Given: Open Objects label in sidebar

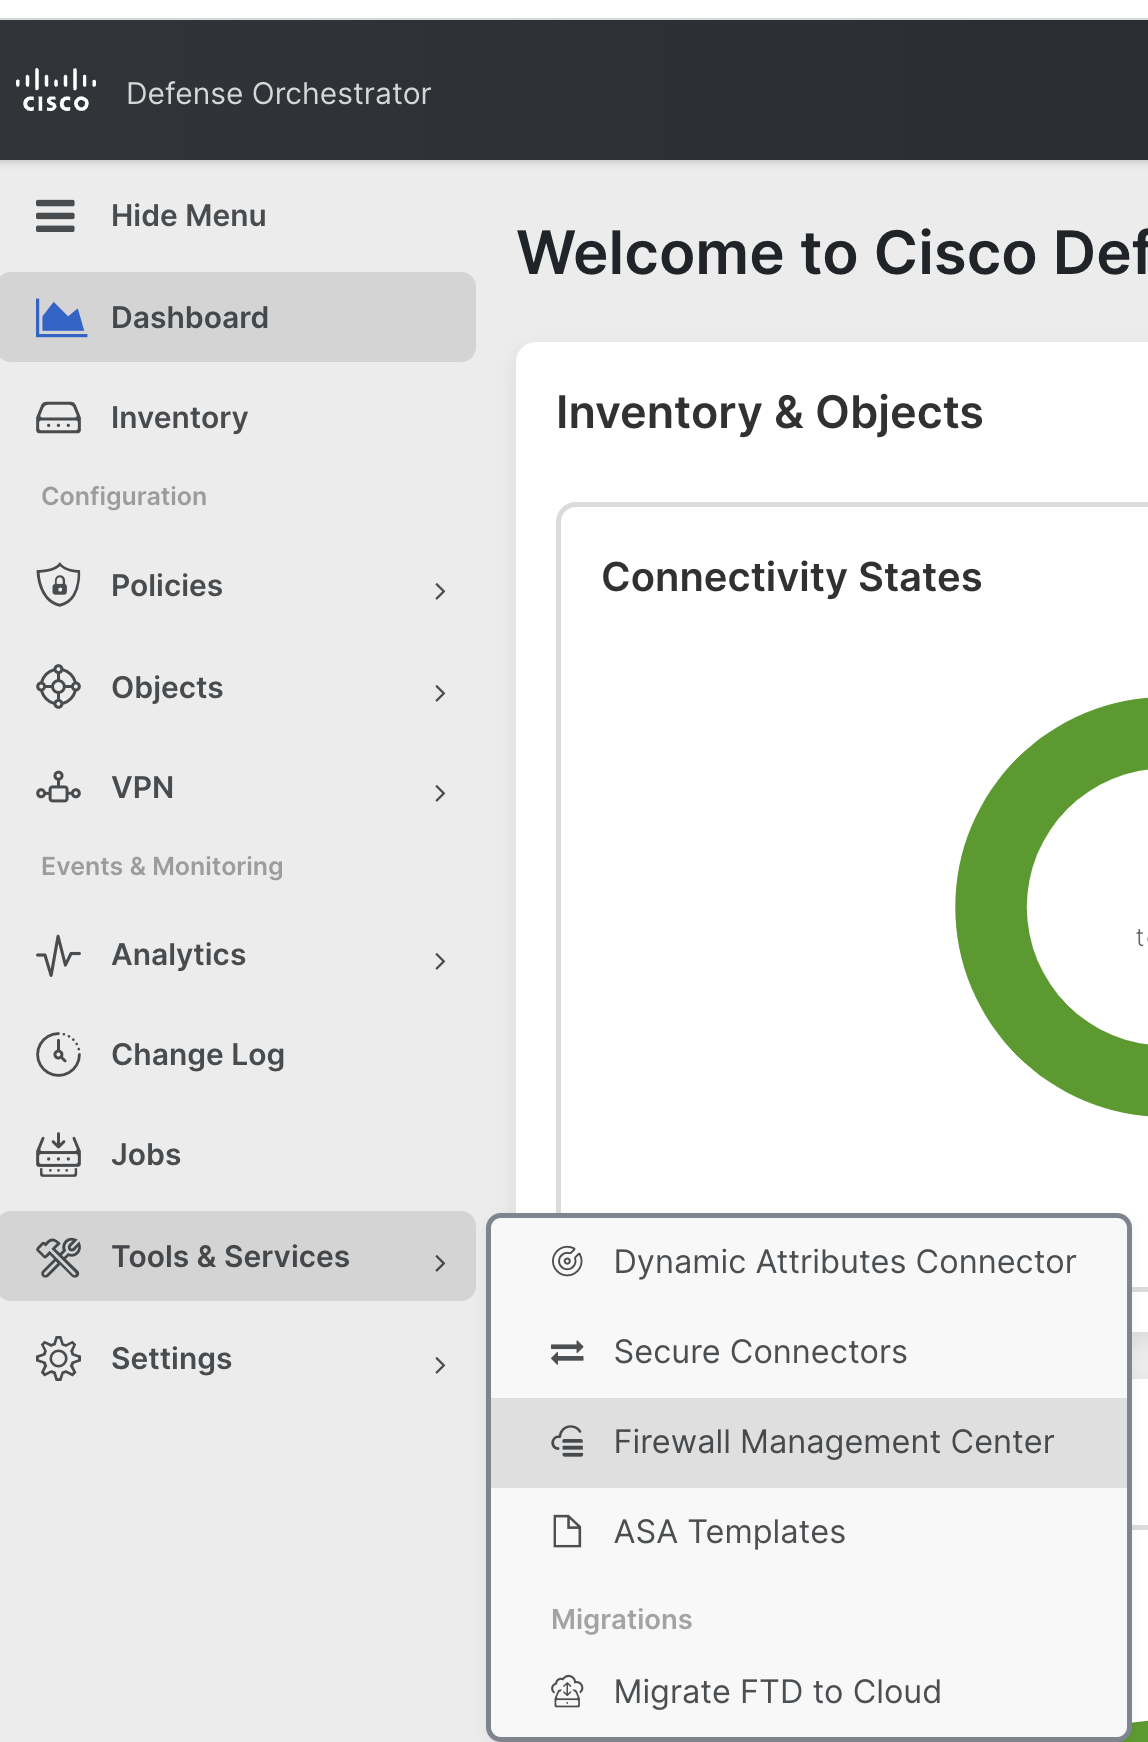Looking at the screenshot, I should click(167, 688).
